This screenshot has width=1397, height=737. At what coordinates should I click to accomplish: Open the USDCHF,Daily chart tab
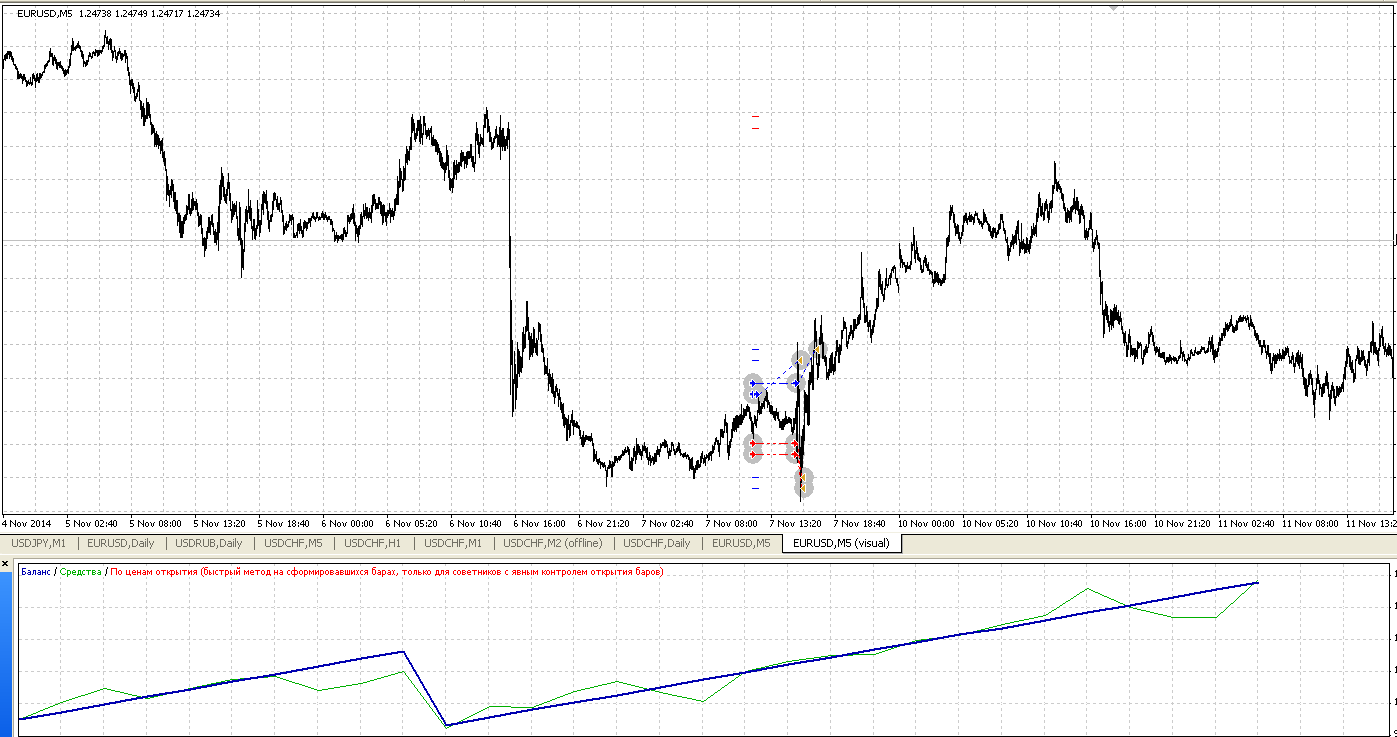click(x=656, y=543)
